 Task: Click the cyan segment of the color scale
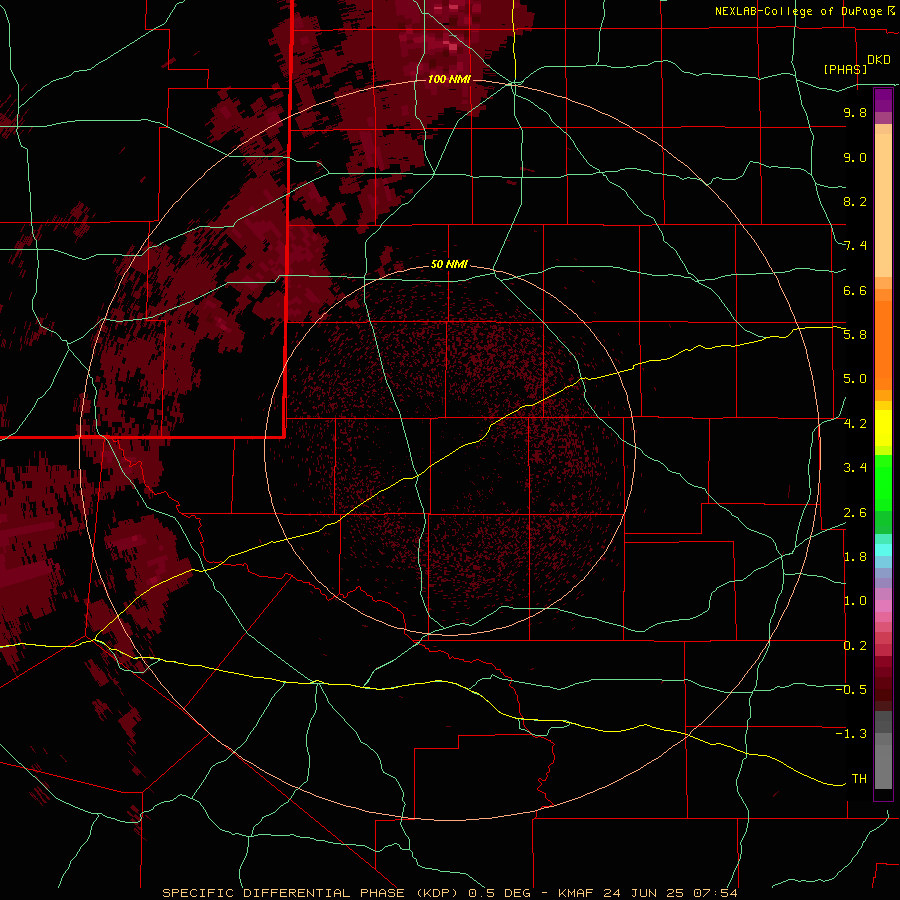click(x=883, y=550)
